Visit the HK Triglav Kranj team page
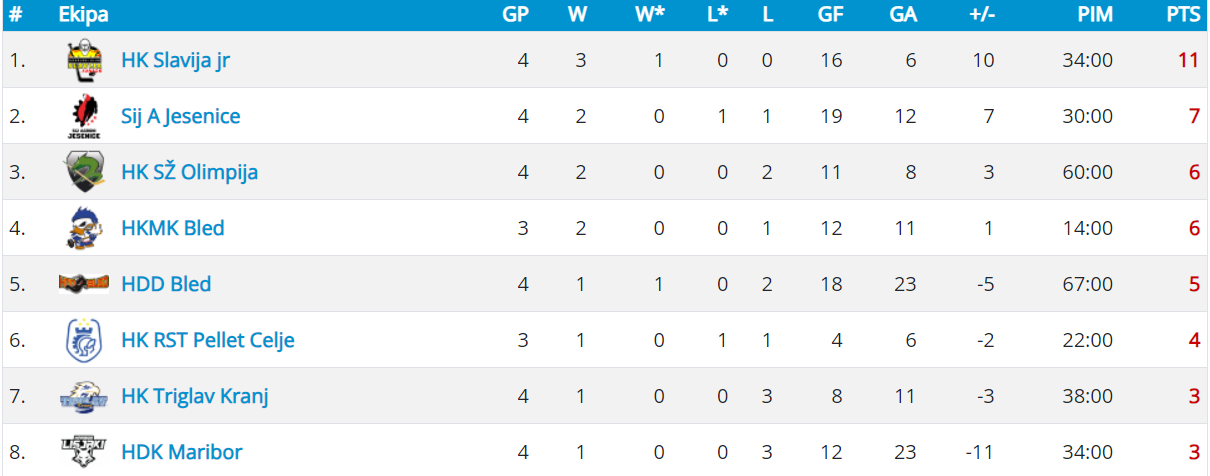Screen dimensions: 1210x476 click(195, 396)
